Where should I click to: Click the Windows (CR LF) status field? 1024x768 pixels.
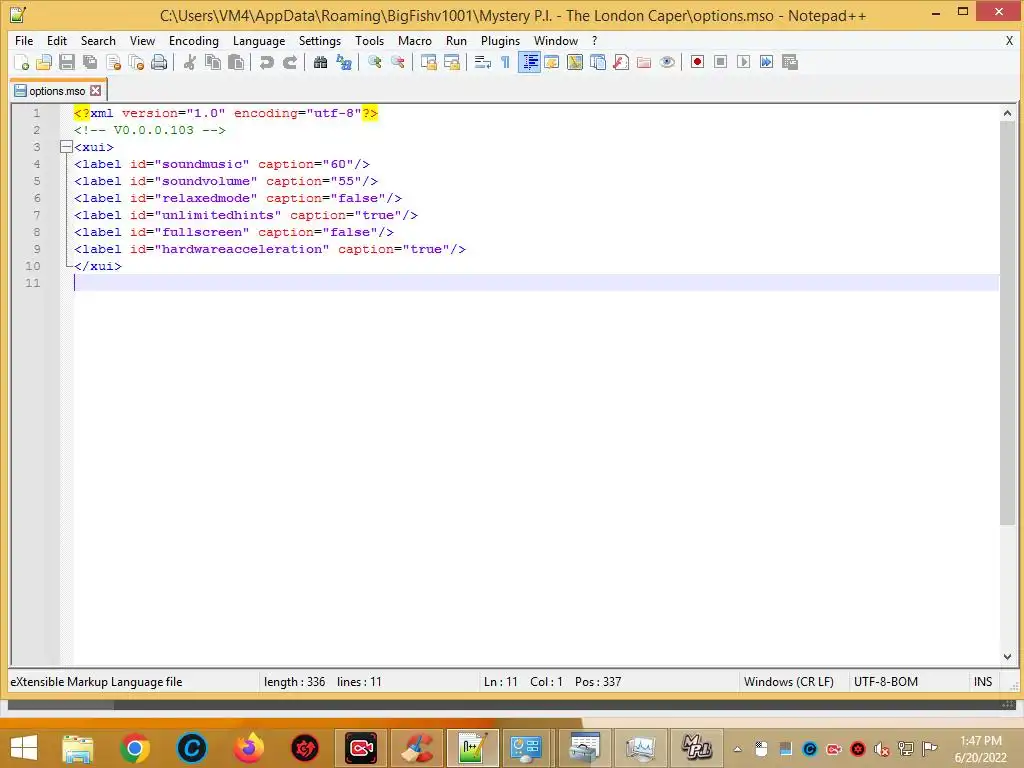click(789, 682)
